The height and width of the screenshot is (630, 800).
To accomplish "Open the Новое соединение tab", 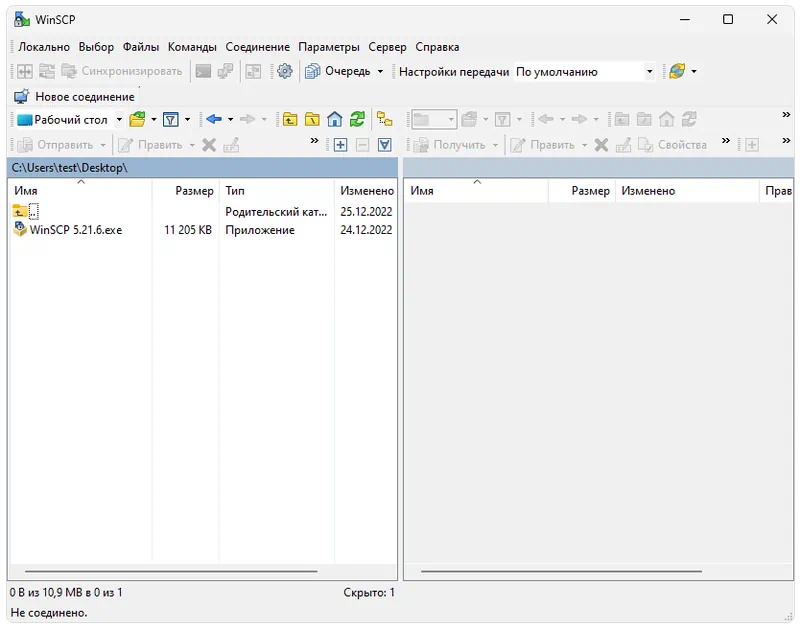I will coord(74,96).
